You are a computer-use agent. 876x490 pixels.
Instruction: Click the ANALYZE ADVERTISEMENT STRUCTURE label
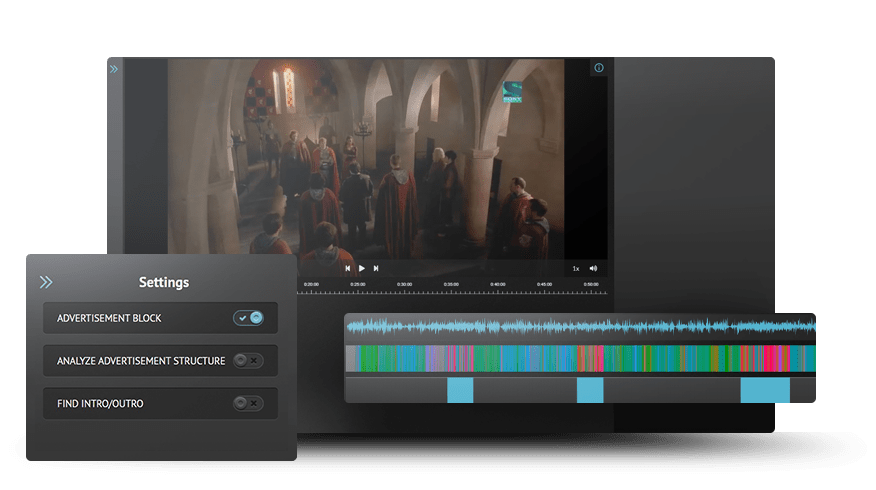click(141, 361)
